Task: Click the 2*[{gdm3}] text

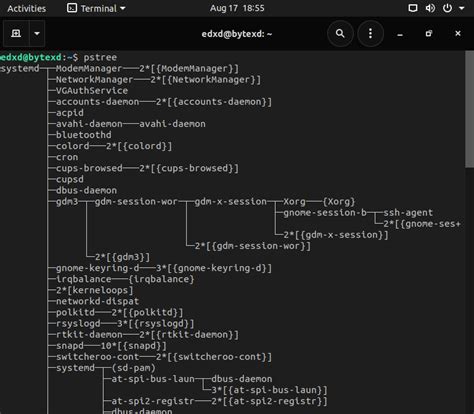Action: point(122,257)
